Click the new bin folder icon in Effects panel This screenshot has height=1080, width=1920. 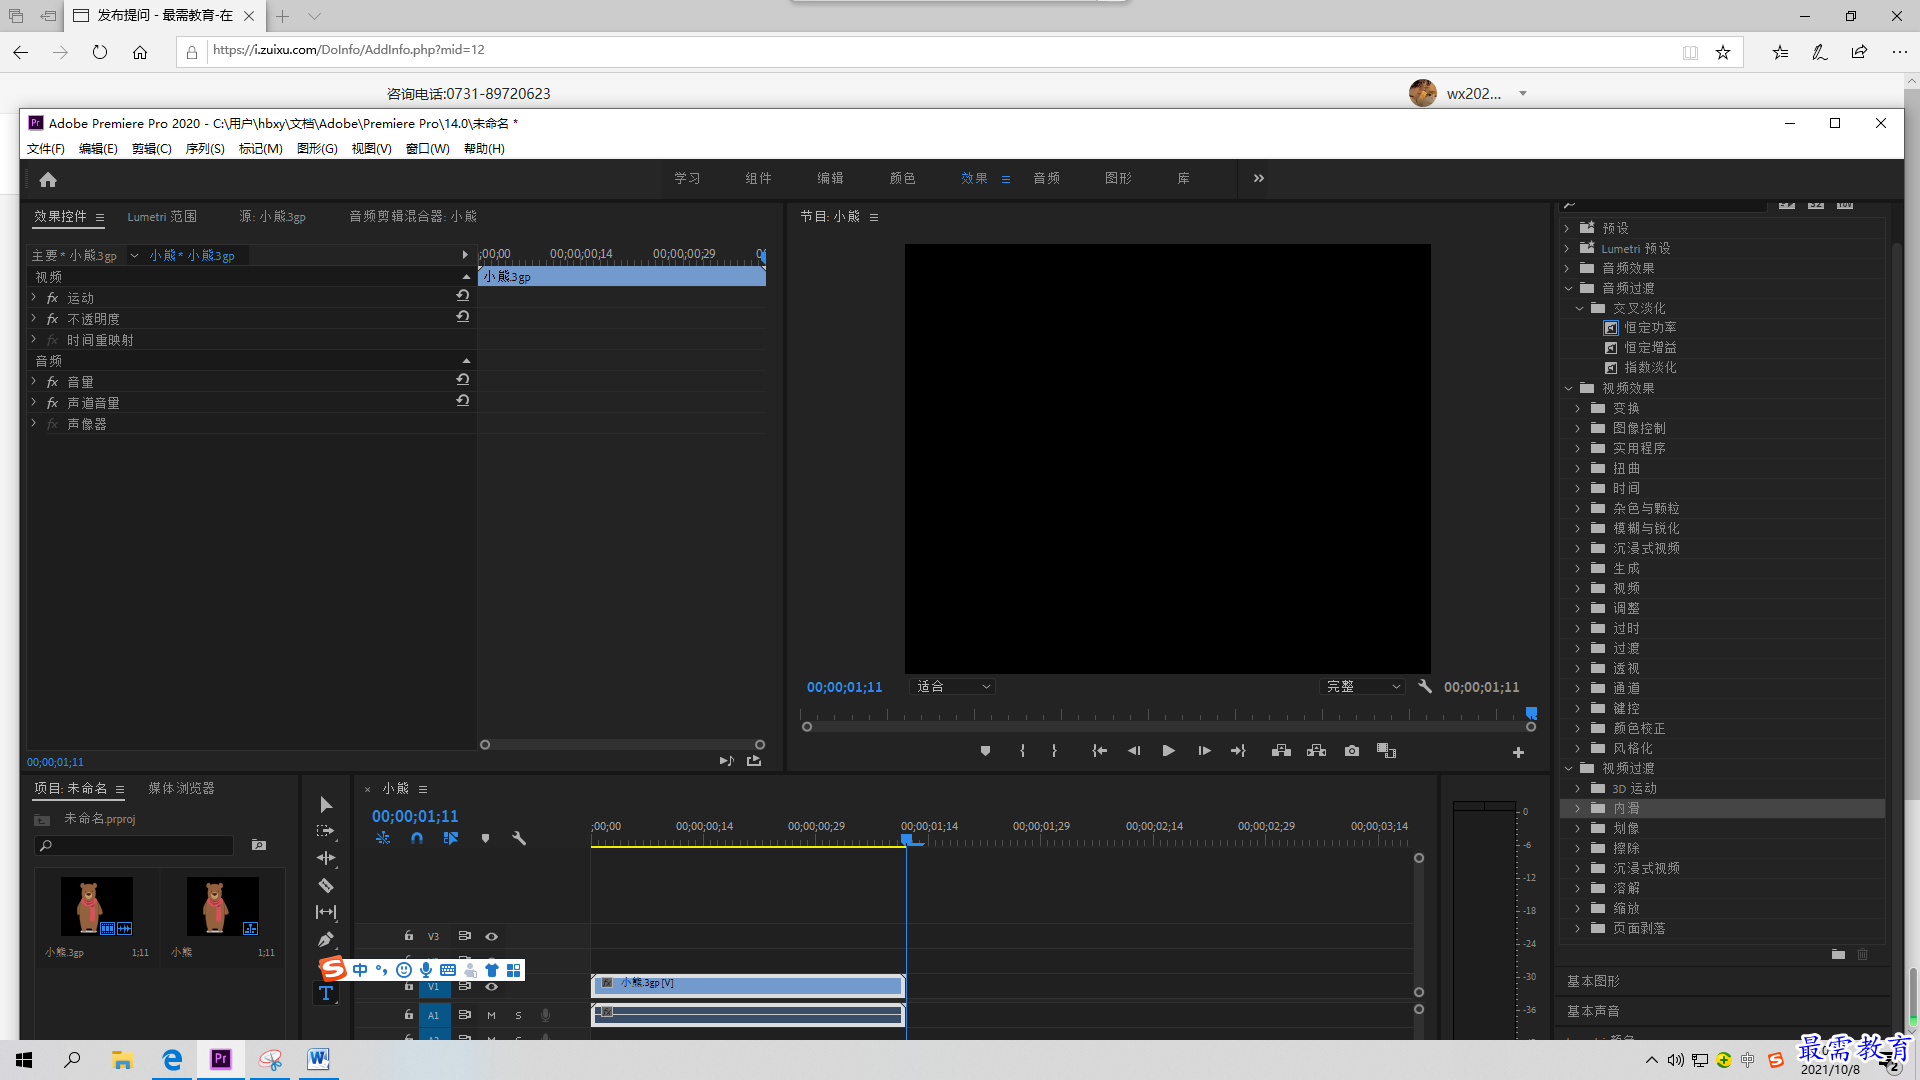click(1838, 955)
